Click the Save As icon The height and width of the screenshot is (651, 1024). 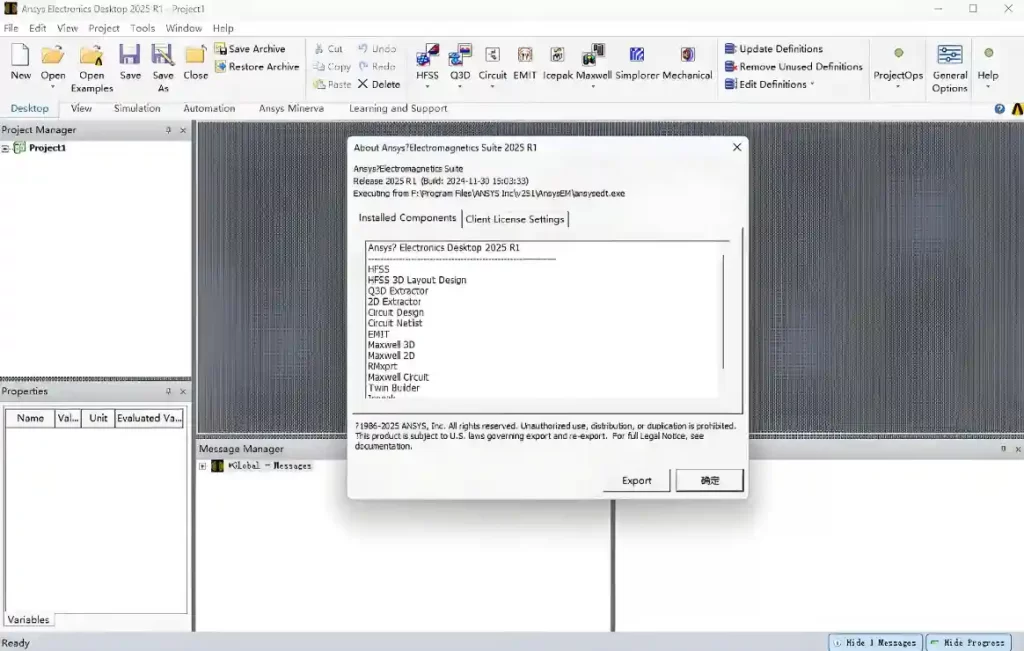point(162,56)
